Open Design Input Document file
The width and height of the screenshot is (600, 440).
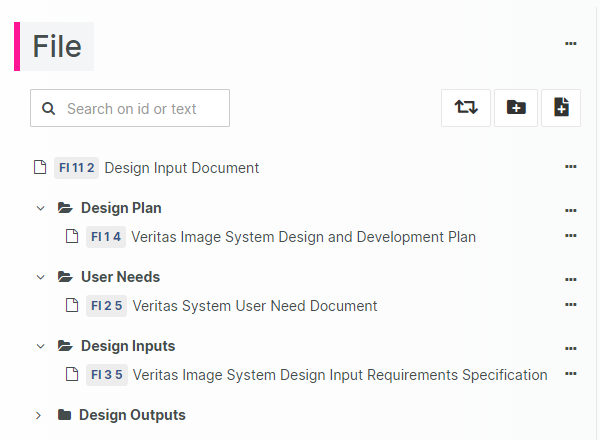[x=181, y=168]
